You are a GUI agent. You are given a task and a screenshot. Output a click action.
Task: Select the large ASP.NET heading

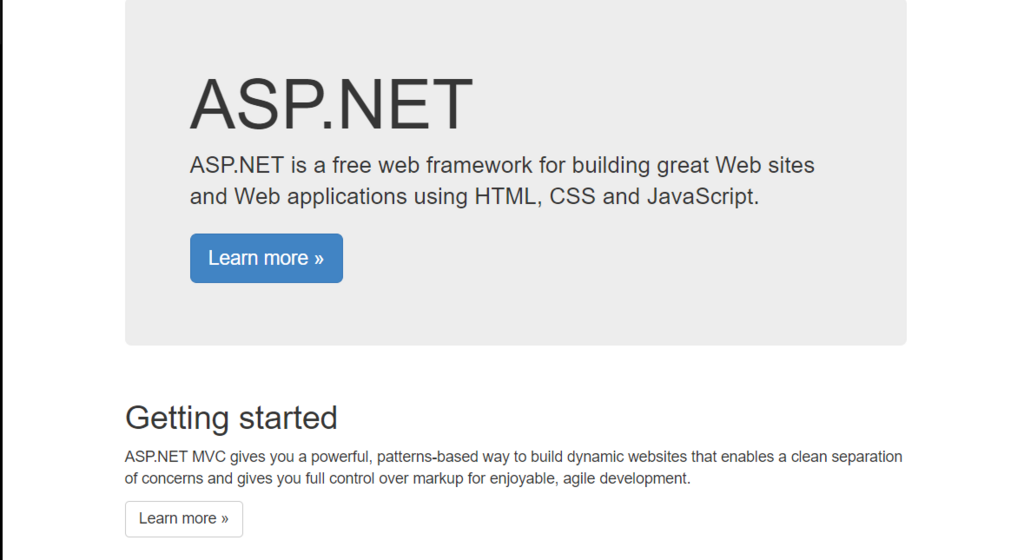point(331,104)
